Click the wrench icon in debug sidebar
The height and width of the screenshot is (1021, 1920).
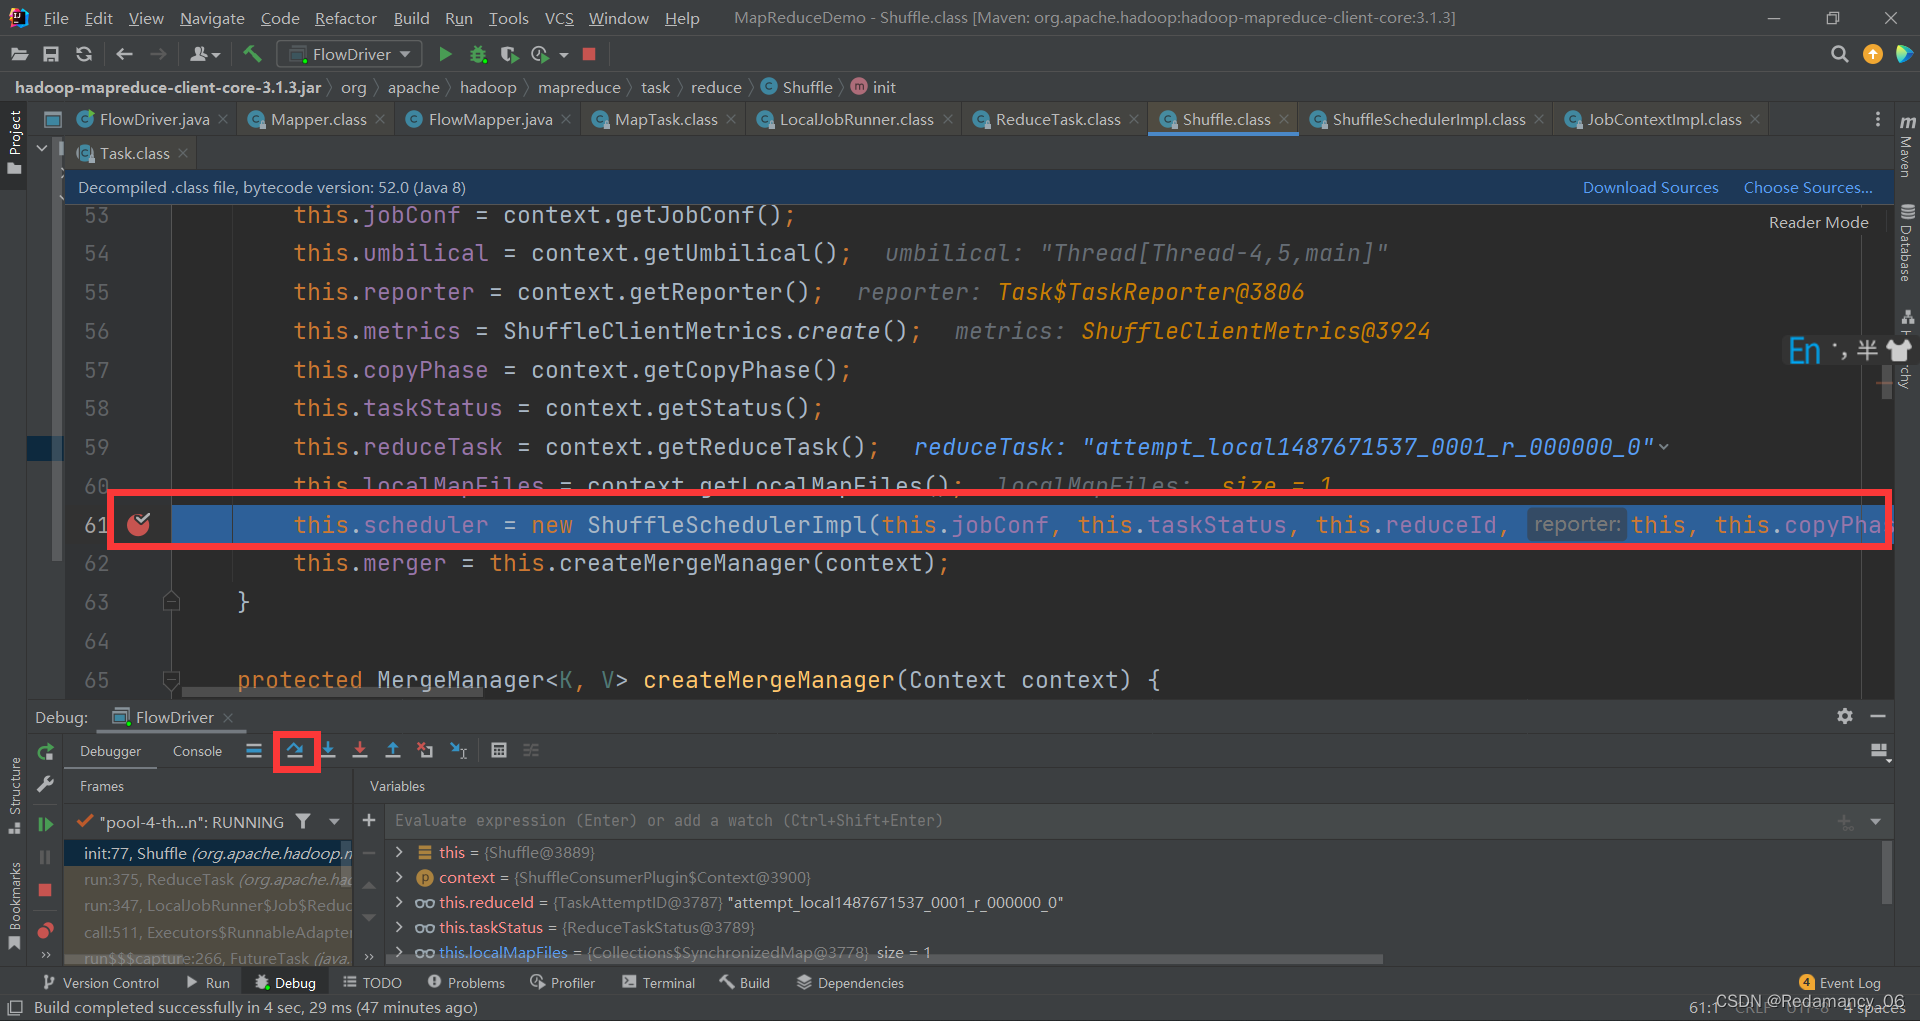pyautogui.click(x=45, y=785)
